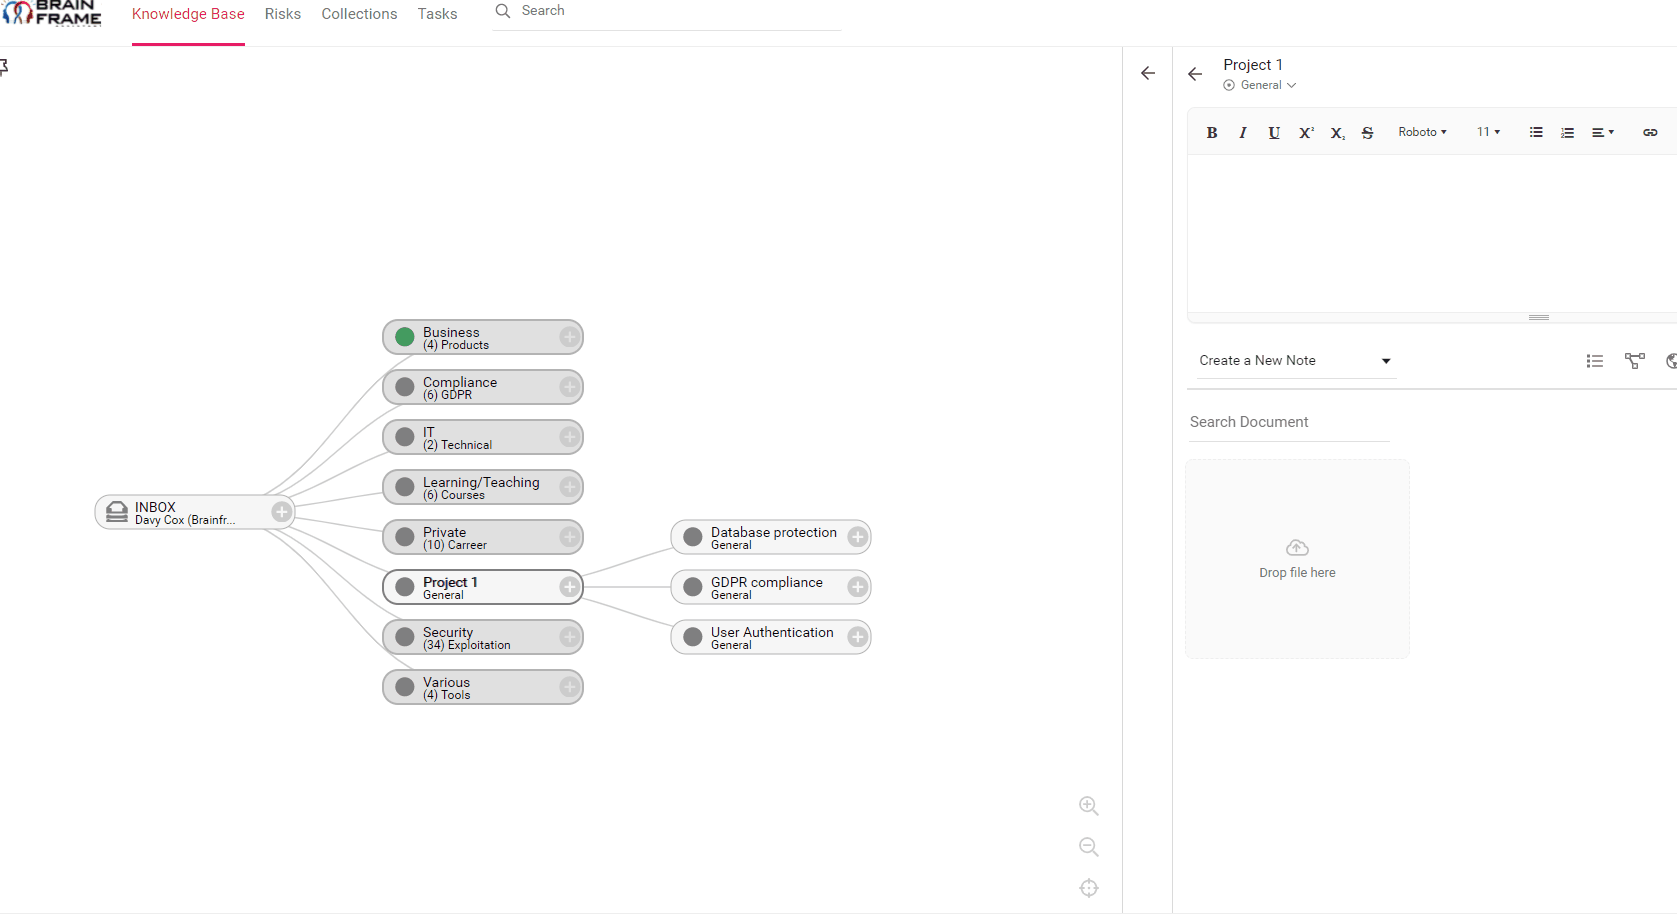Apply subscript formatting
Image resolution: width=1677 pixels, height=918 pixels.
coord(1337,132)
